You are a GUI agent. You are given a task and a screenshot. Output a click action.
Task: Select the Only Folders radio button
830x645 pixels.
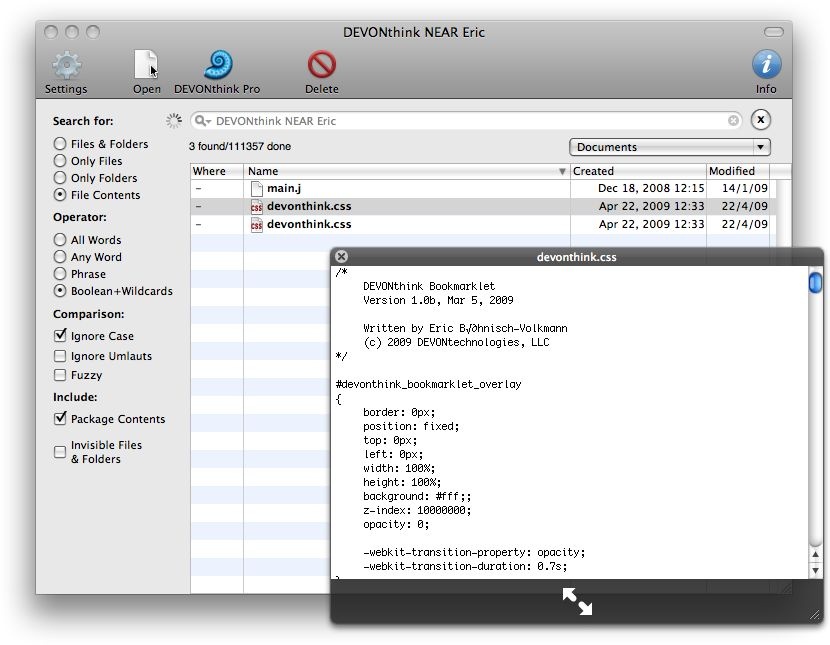[61, 178]
